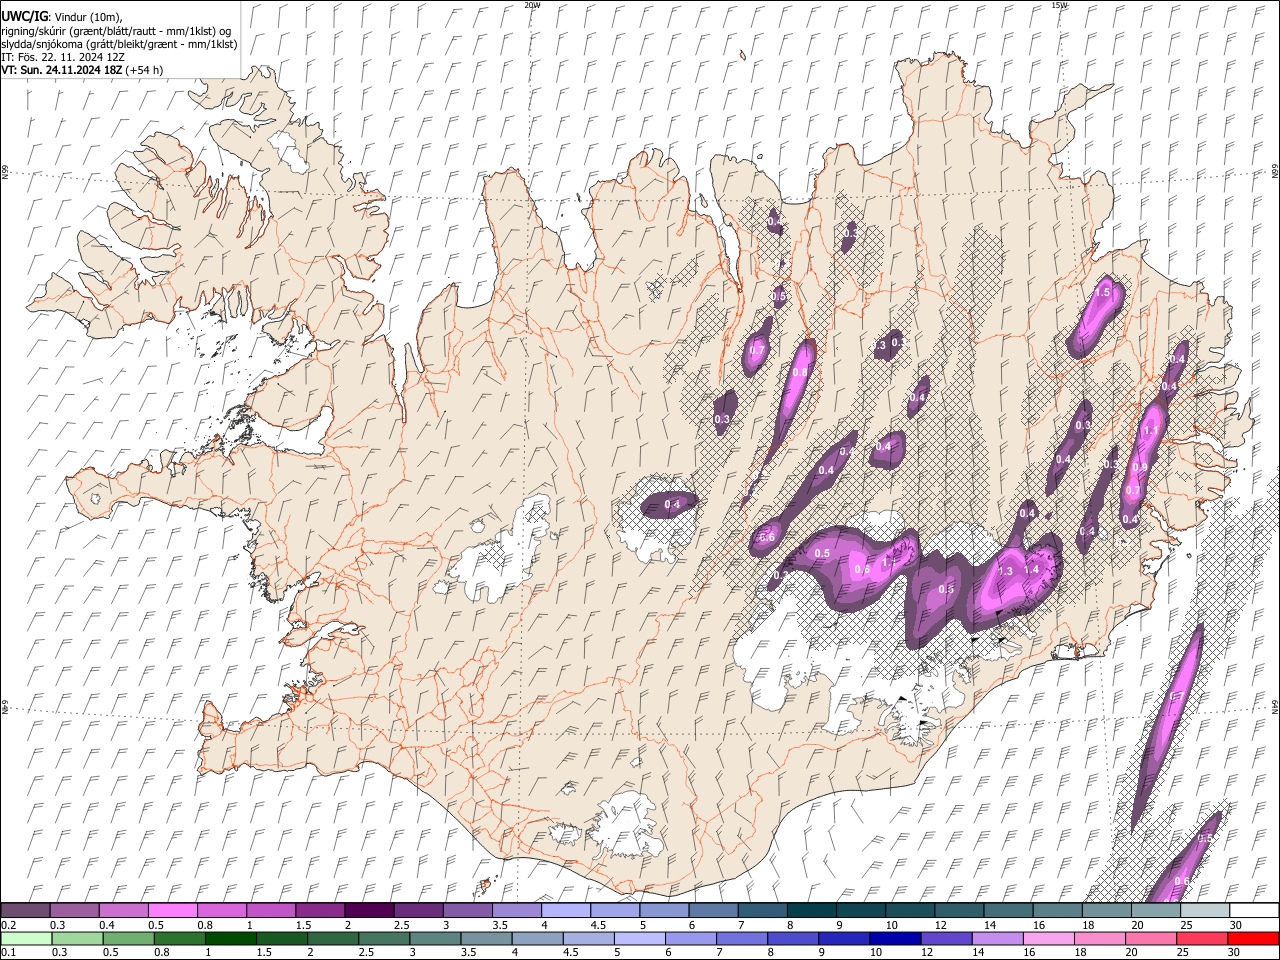
Task: Click the 'VT: Sun. 24.11.2024 18Z (+54 h)' line
Action: tap(82, 70)
